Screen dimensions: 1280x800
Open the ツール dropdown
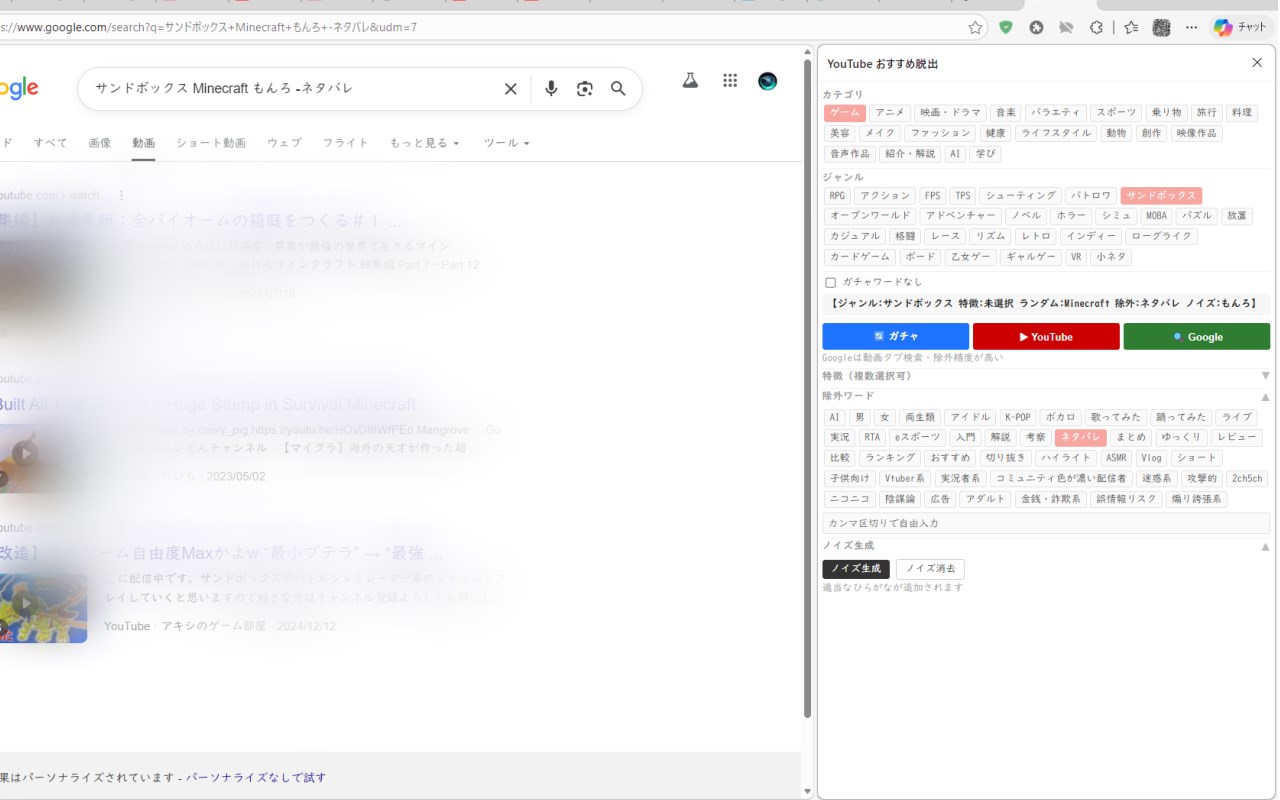click(x=506, y=143)
